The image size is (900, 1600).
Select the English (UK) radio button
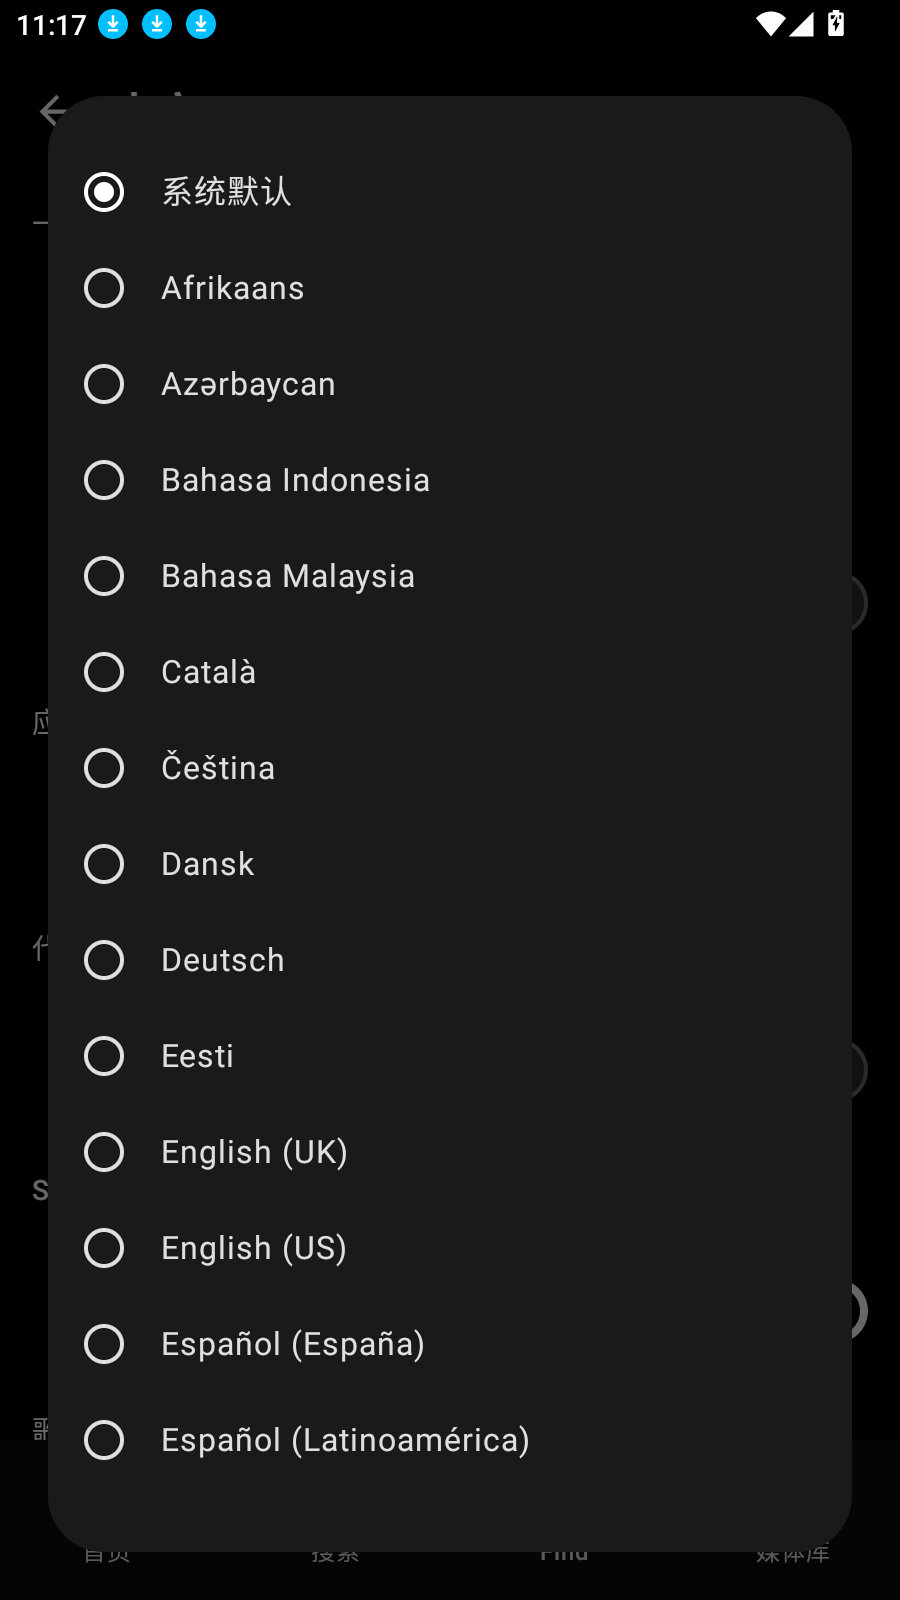pyautogui.click(x=104, y=1152)
